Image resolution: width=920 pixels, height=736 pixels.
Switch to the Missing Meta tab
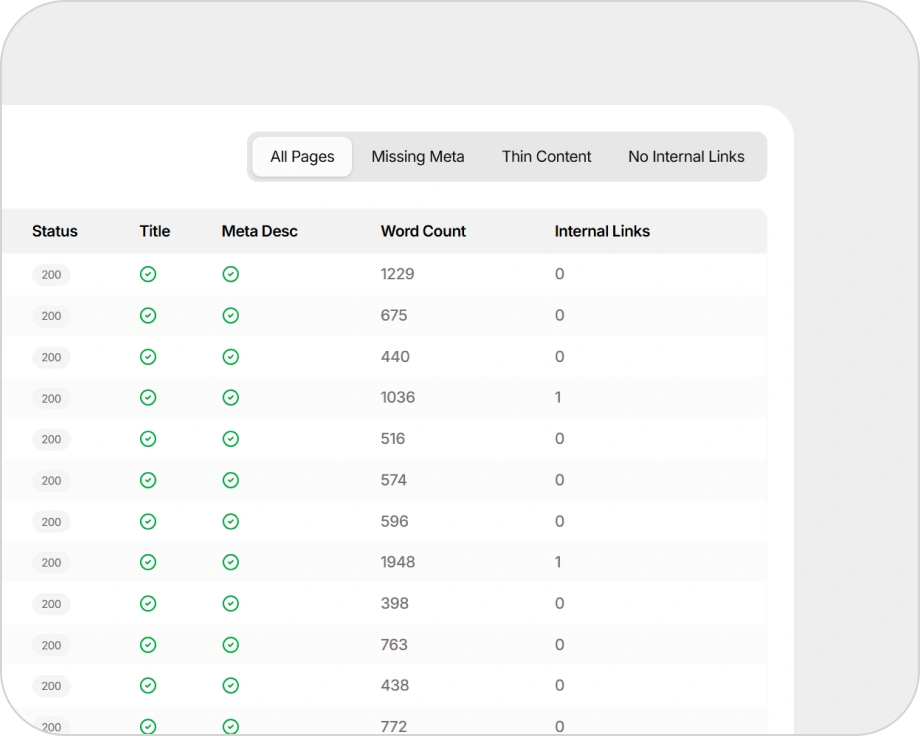tap(417, 156)
